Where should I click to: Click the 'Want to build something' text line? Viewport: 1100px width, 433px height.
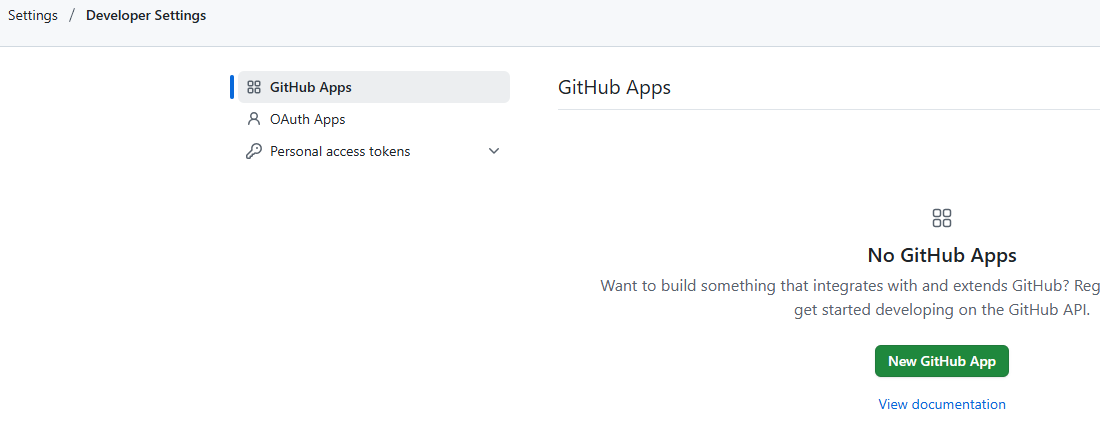(x=850, y=286)
